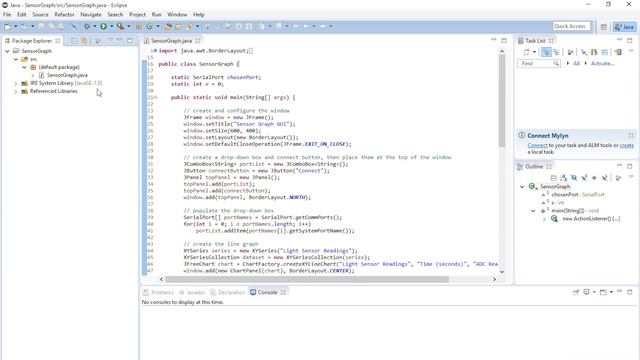Click the New file wizard icon
Screen dimensions: 640x360
pos(7,27)
